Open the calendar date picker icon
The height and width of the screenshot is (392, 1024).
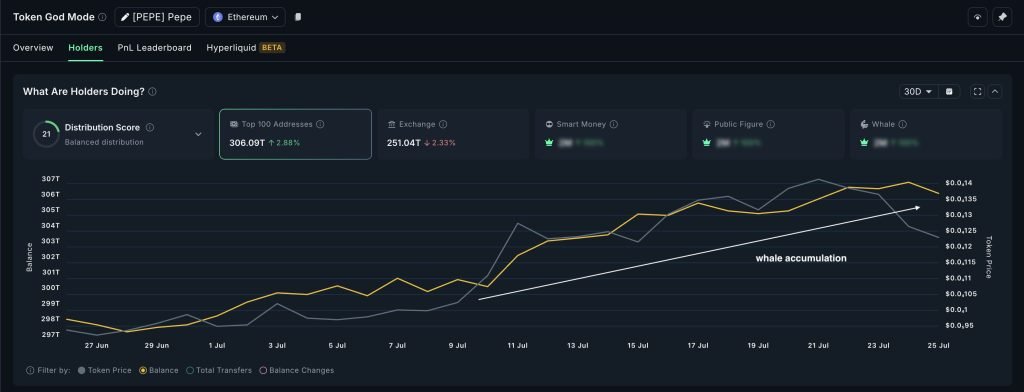[x=949, y=91]
